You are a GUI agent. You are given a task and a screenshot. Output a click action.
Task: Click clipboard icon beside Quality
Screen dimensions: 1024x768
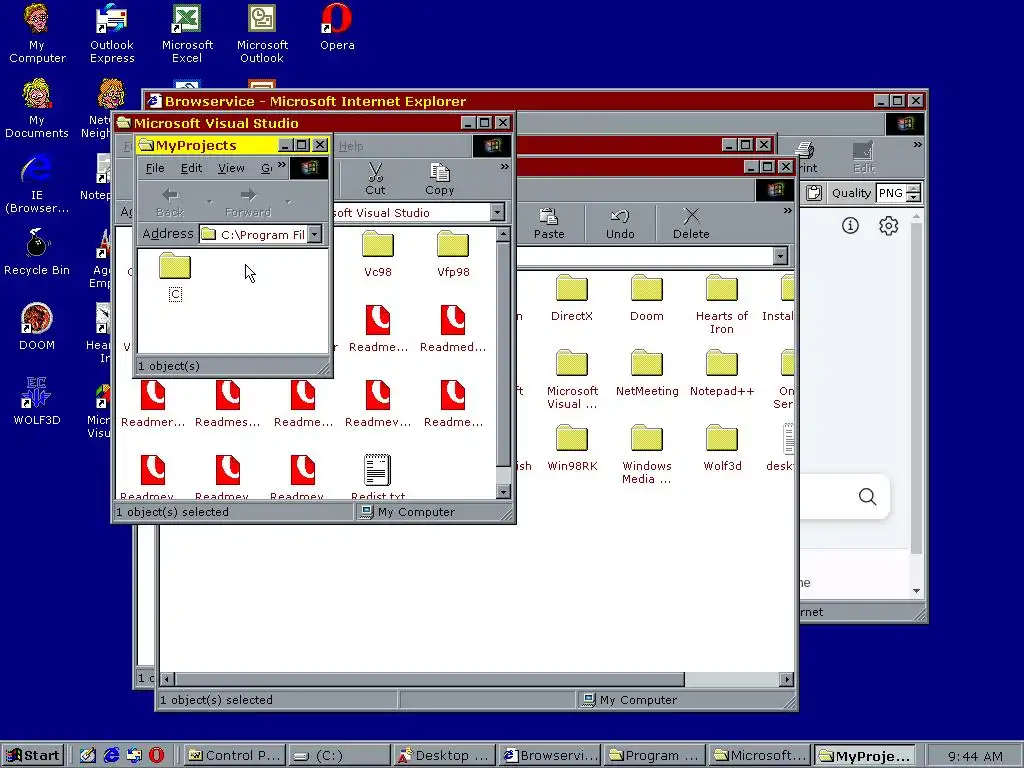[814, 193]
